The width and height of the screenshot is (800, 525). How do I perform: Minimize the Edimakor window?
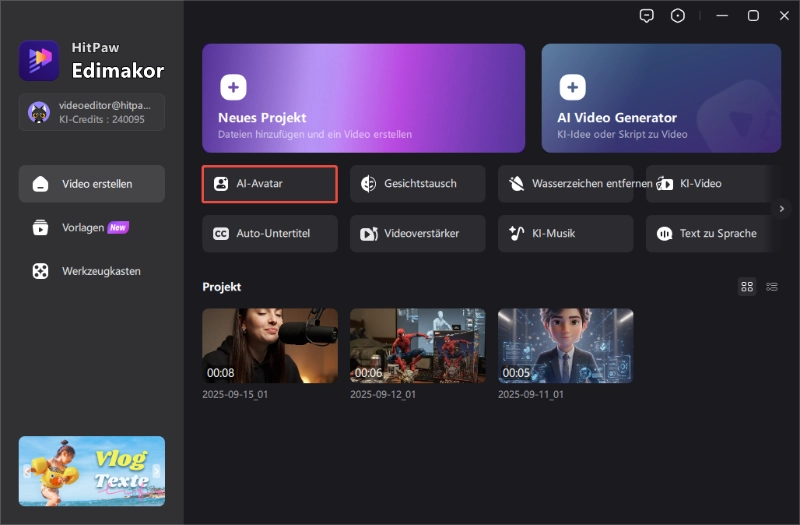point(722,16)
